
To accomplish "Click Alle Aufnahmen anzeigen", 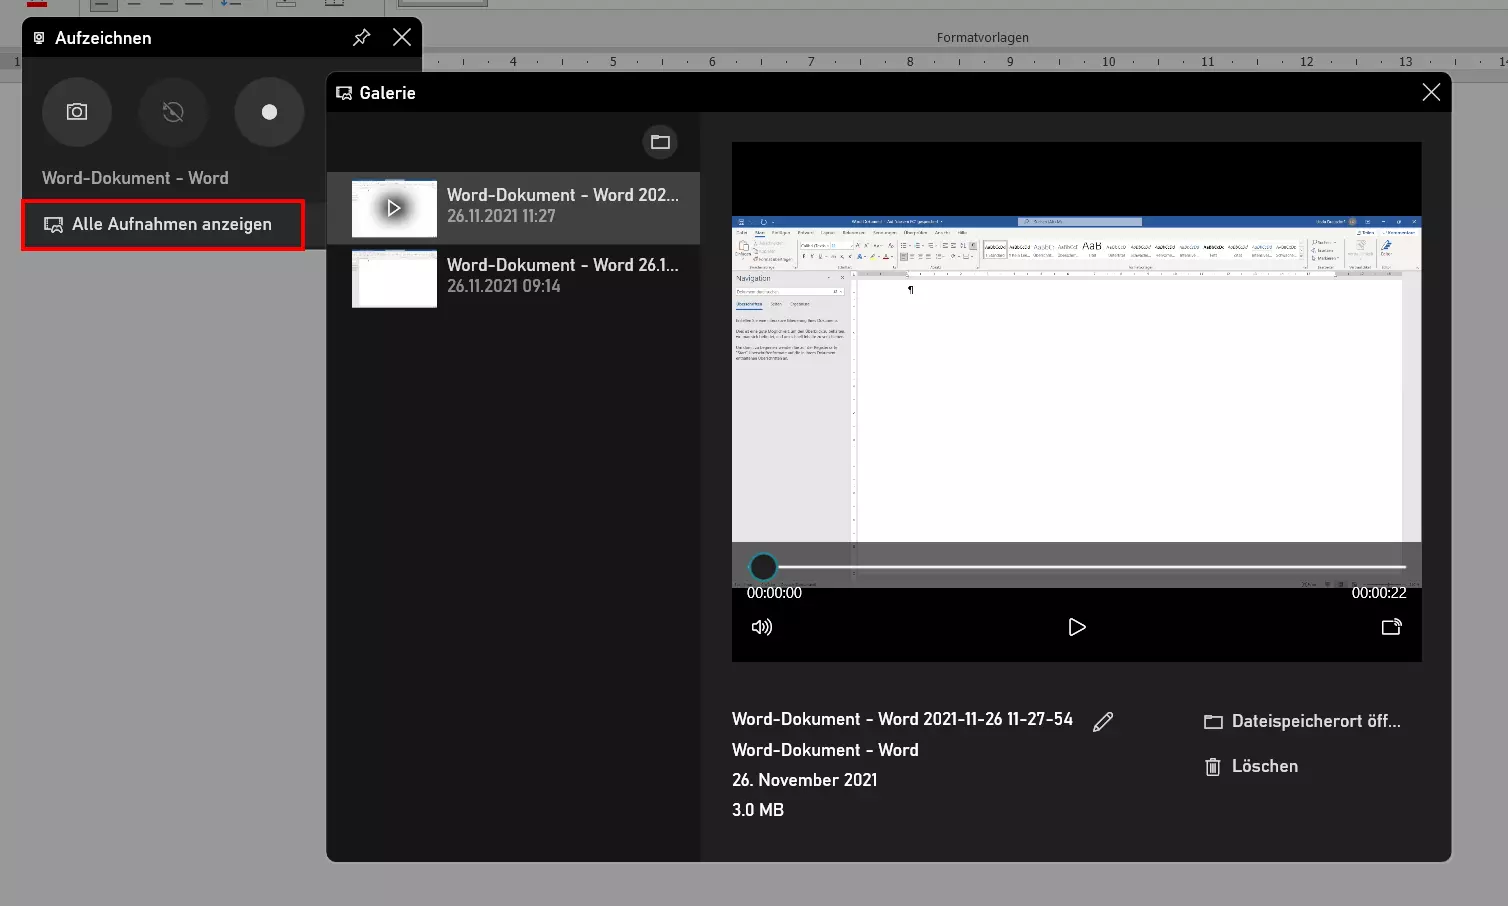I will coord(163,224).
